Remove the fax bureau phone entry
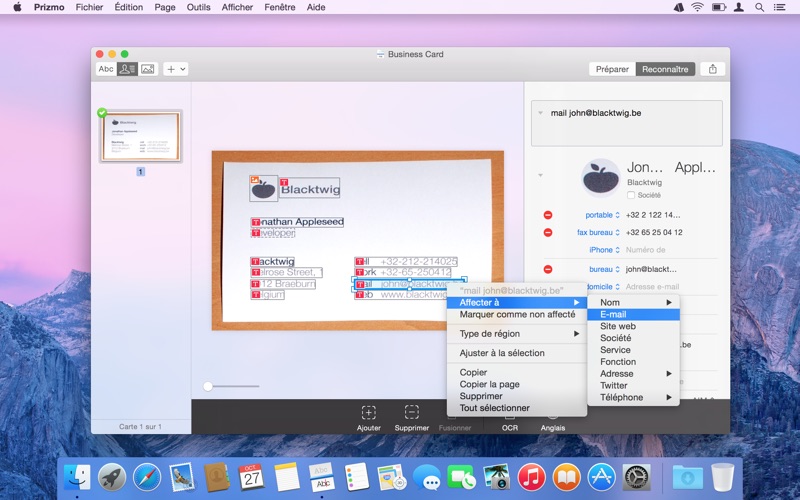Viewport: 800px width, 500px height. (548, 232)
